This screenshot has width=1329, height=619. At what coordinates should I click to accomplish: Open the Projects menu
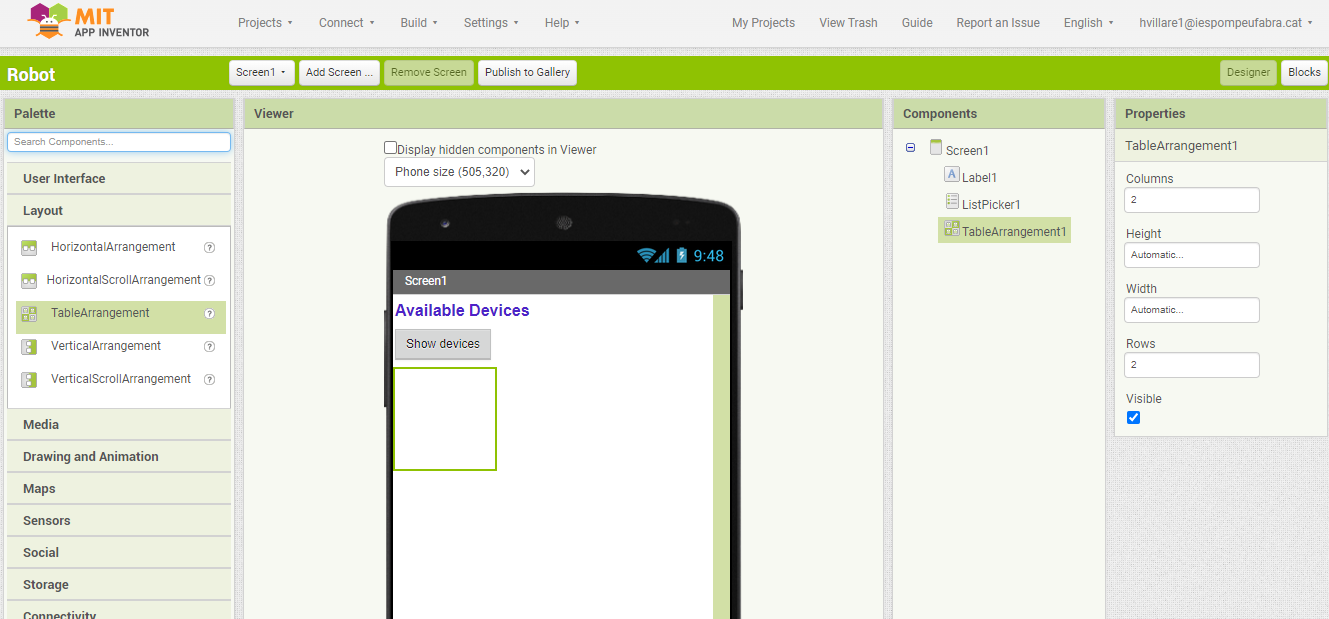point(265,23)
